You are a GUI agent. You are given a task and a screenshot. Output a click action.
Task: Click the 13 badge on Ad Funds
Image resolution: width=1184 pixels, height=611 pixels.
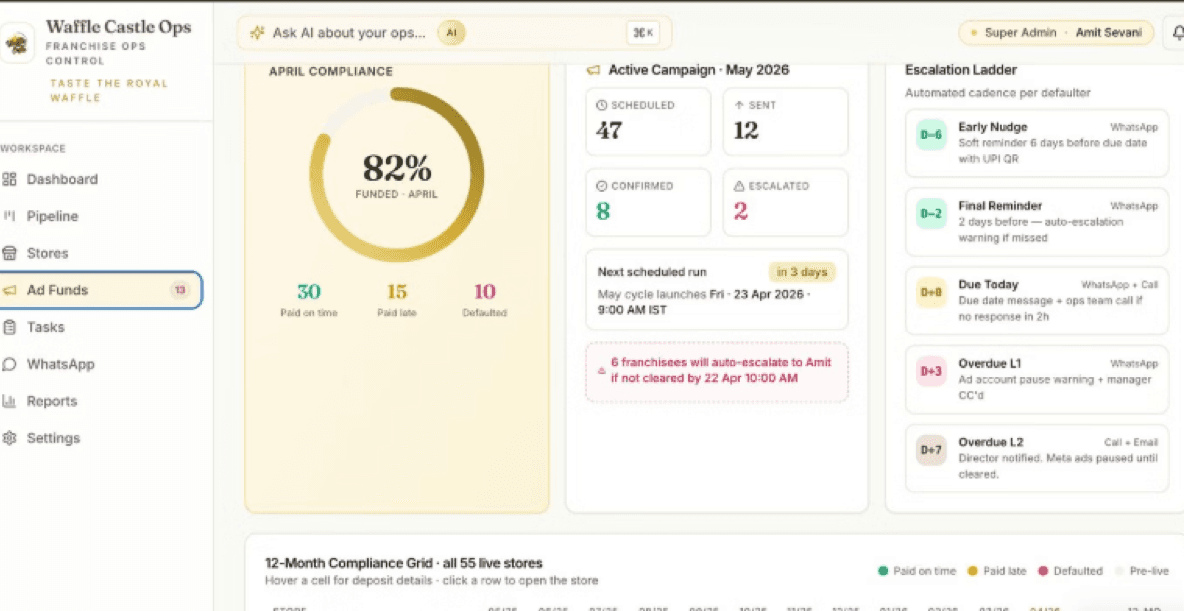coord(180,290)
